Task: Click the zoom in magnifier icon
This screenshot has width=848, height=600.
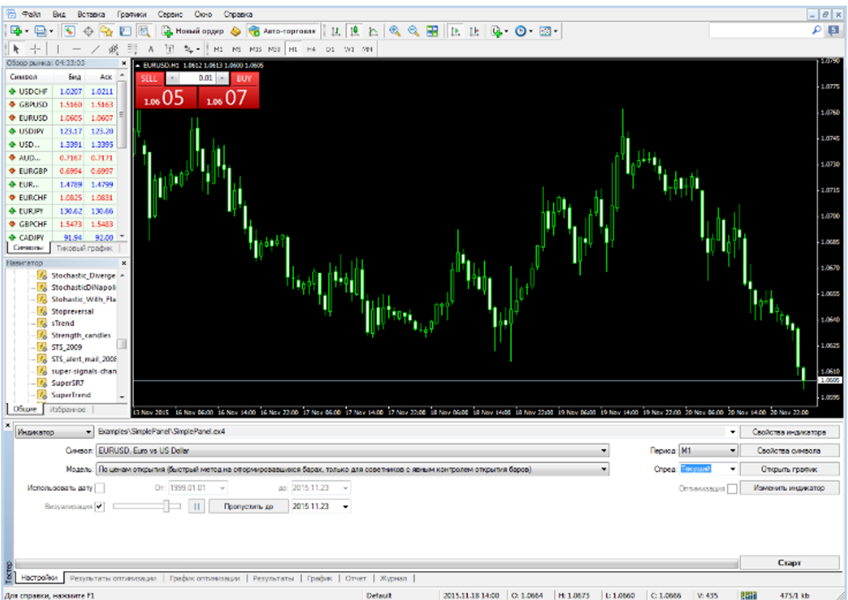Action: pyautogui.click(x=395, y=31)
